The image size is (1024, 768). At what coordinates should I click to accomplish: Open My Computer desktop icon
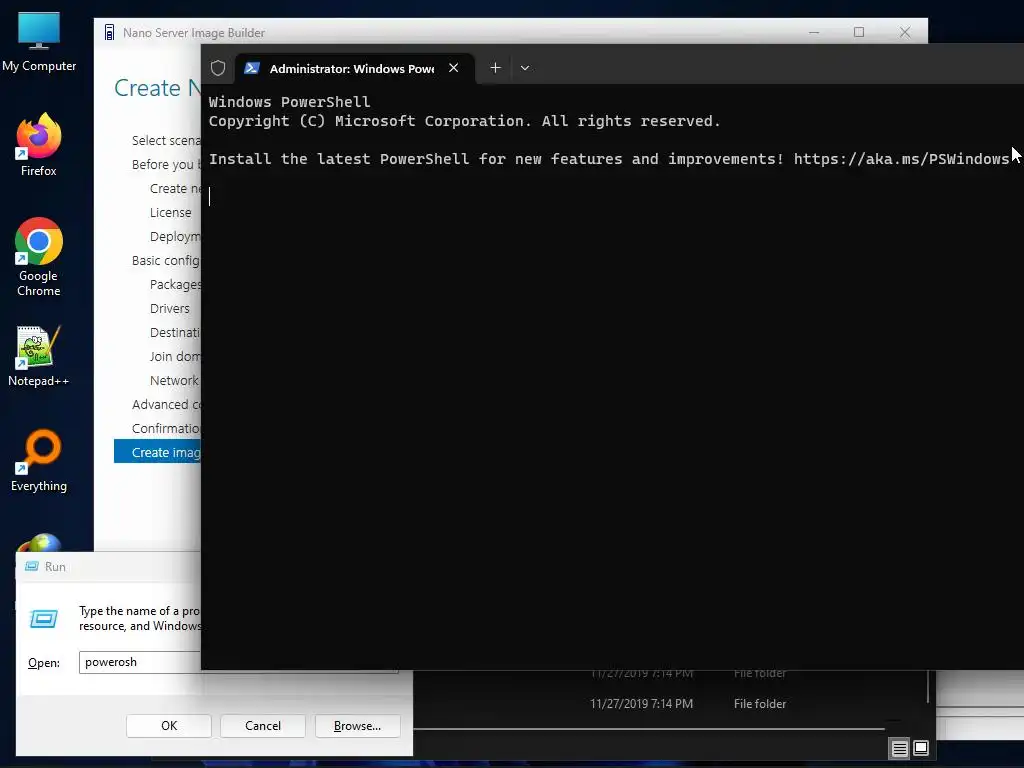39,42
